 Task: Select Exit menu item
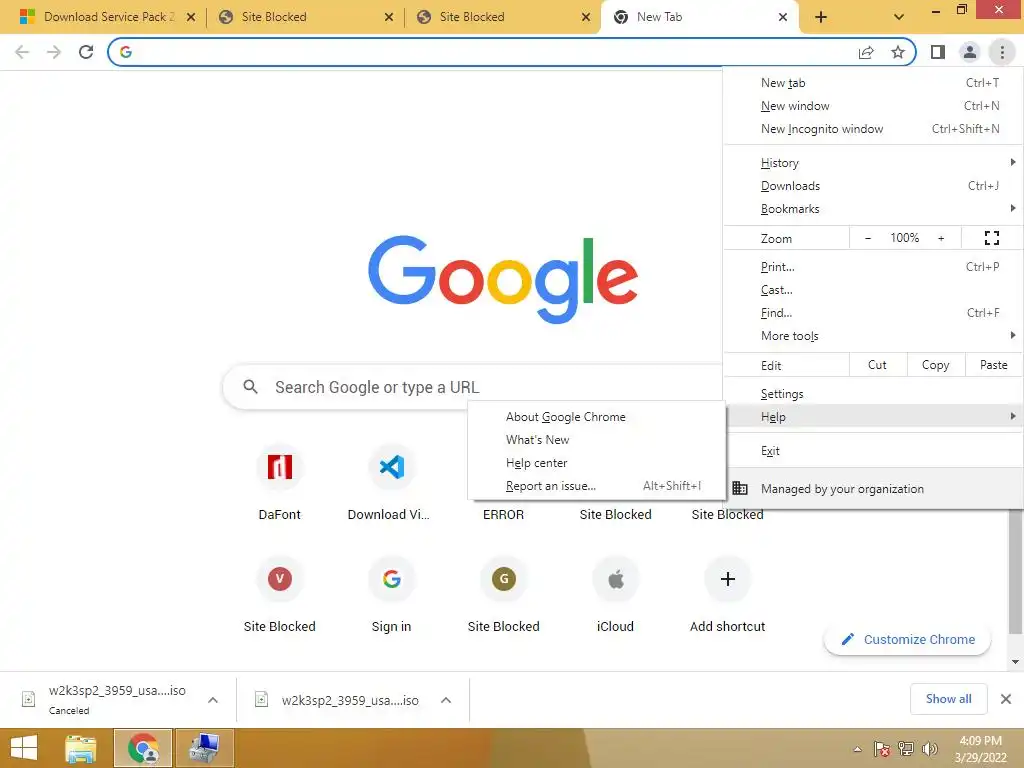[x=873, y=451]
